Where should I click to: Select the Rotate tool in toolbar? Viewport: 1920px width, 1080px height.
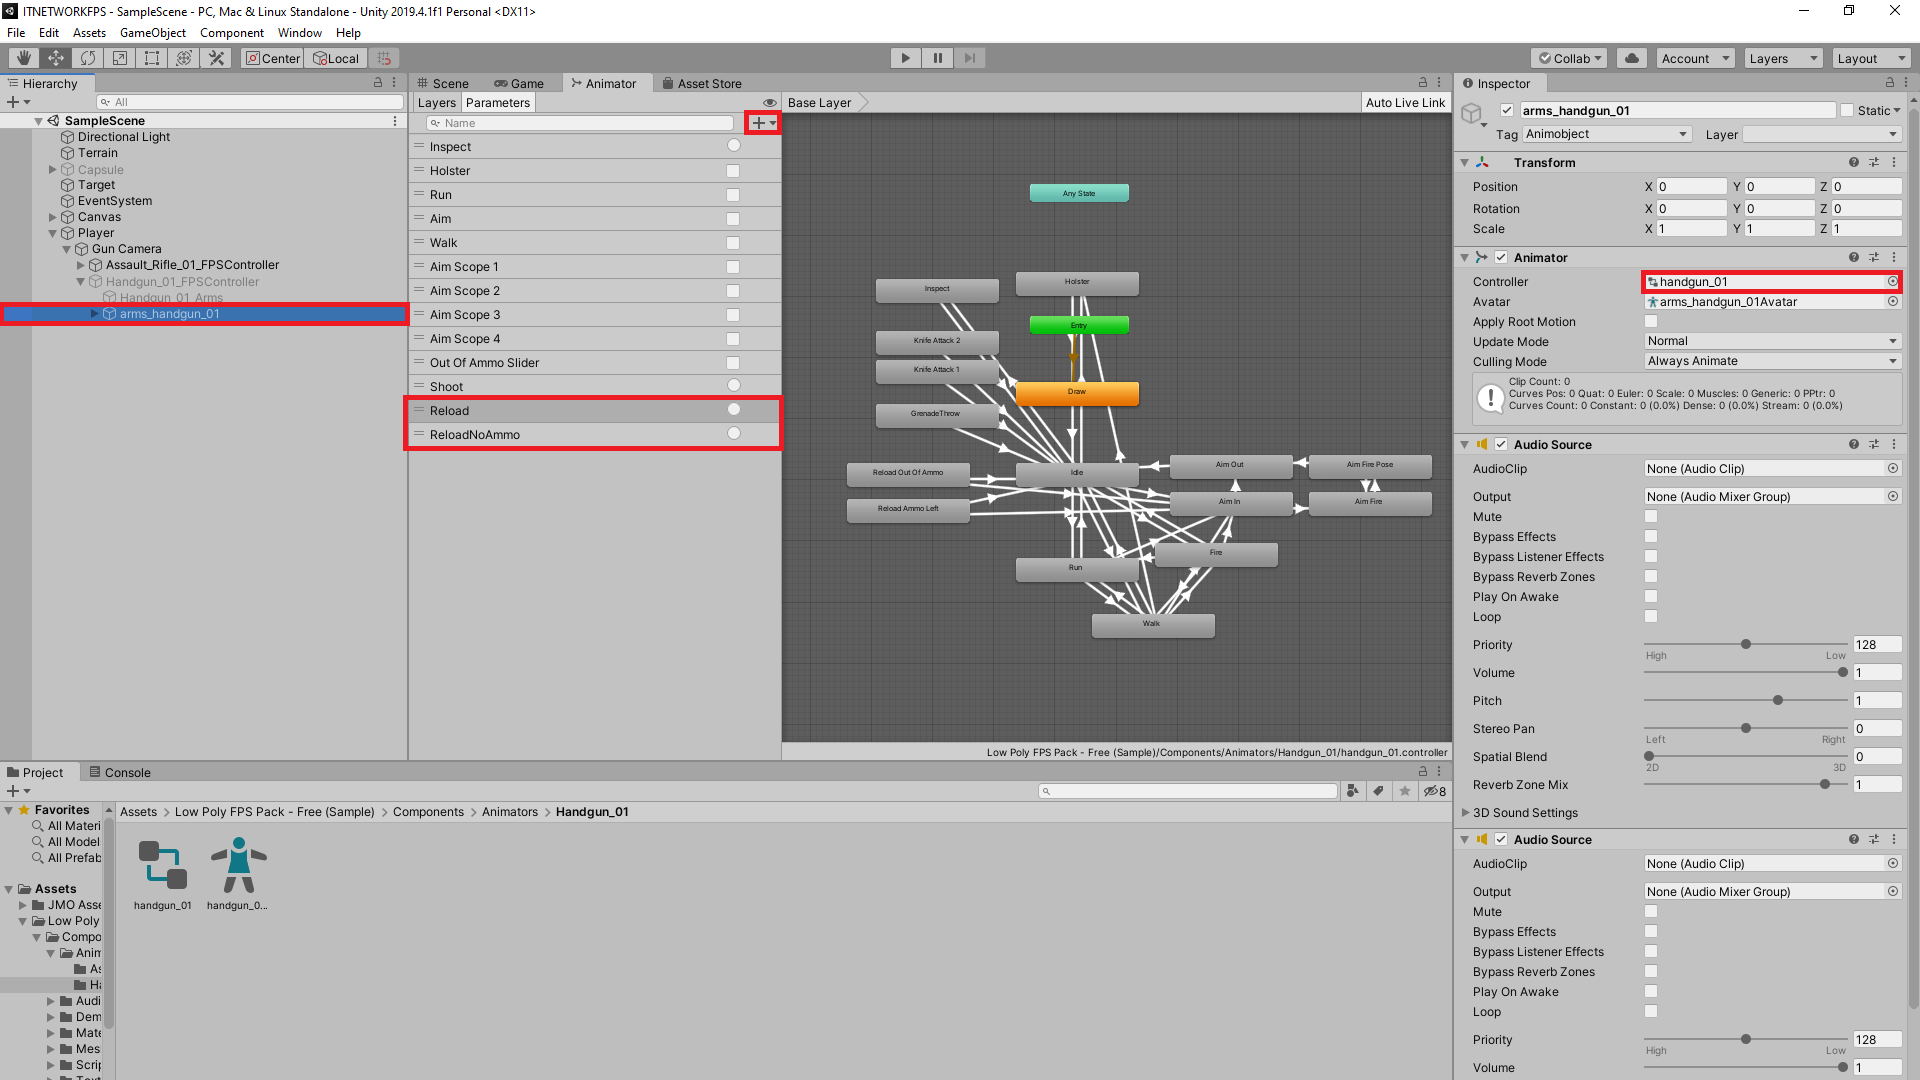click(x=88, y=58)
